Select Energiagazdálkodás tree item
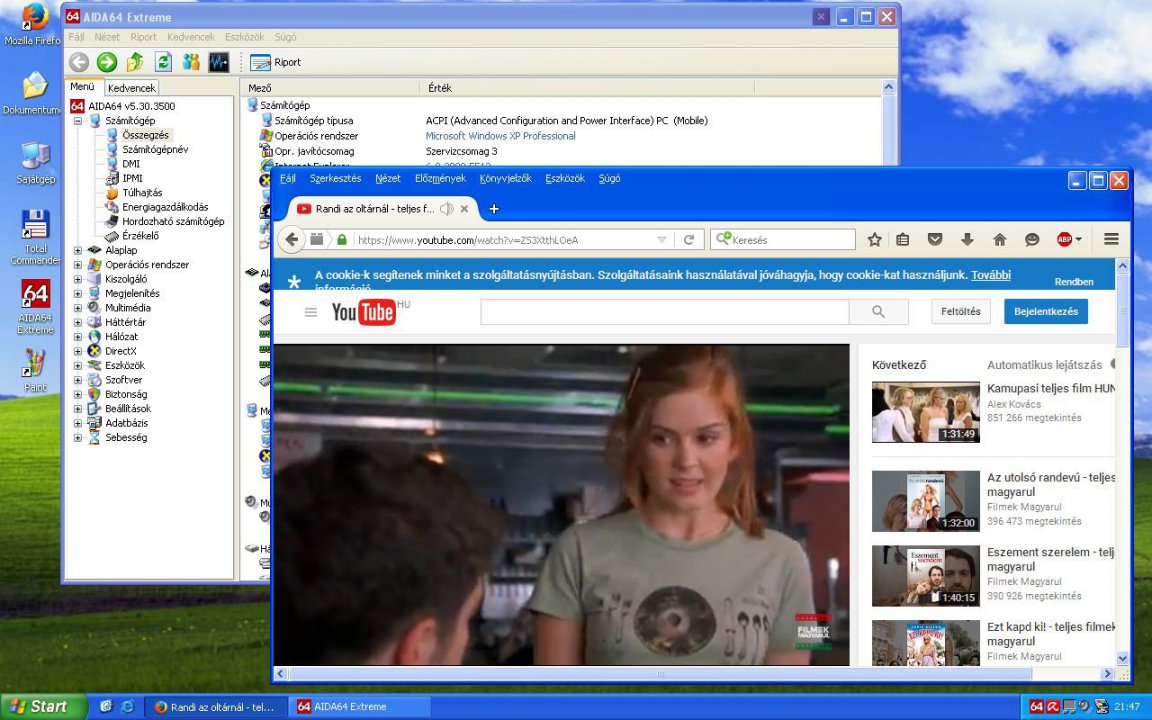Image resolution: width=1152 pixels, height=720 pixels. coord(165,207)
